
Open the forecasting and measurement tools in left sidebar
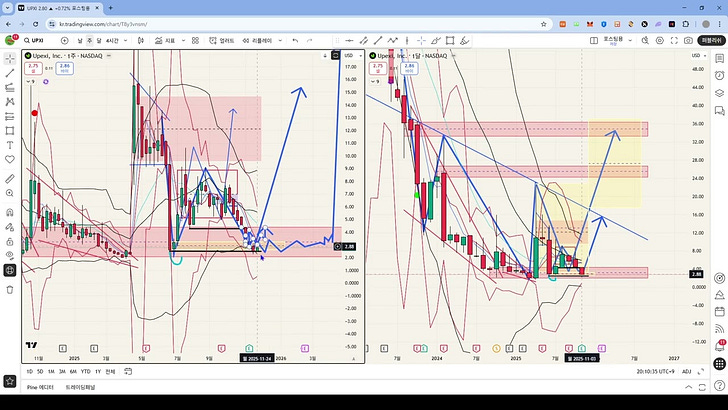(10, 116)
